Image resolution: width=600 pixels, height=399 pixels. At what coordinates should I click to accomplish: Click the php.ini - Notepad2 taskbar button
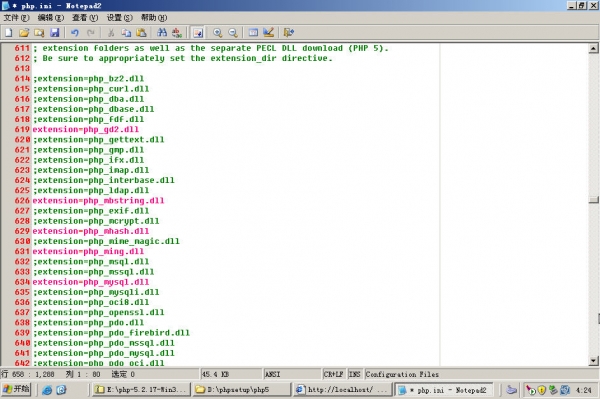pyautogui.click(x=443, y=389)
